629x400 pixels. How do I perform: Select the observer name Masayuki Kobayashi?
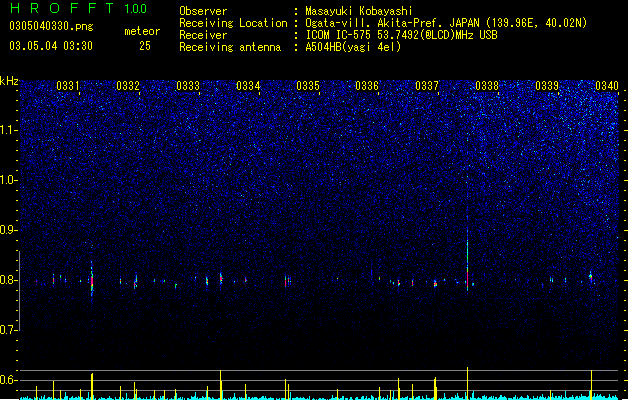pos(359,11)
